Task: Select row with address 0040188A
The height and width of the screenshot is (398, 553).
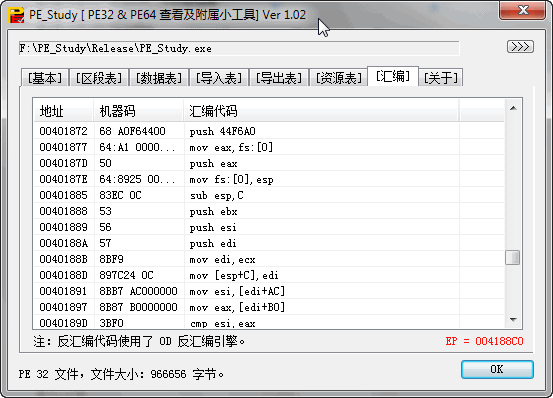Action: pos(269,243)
